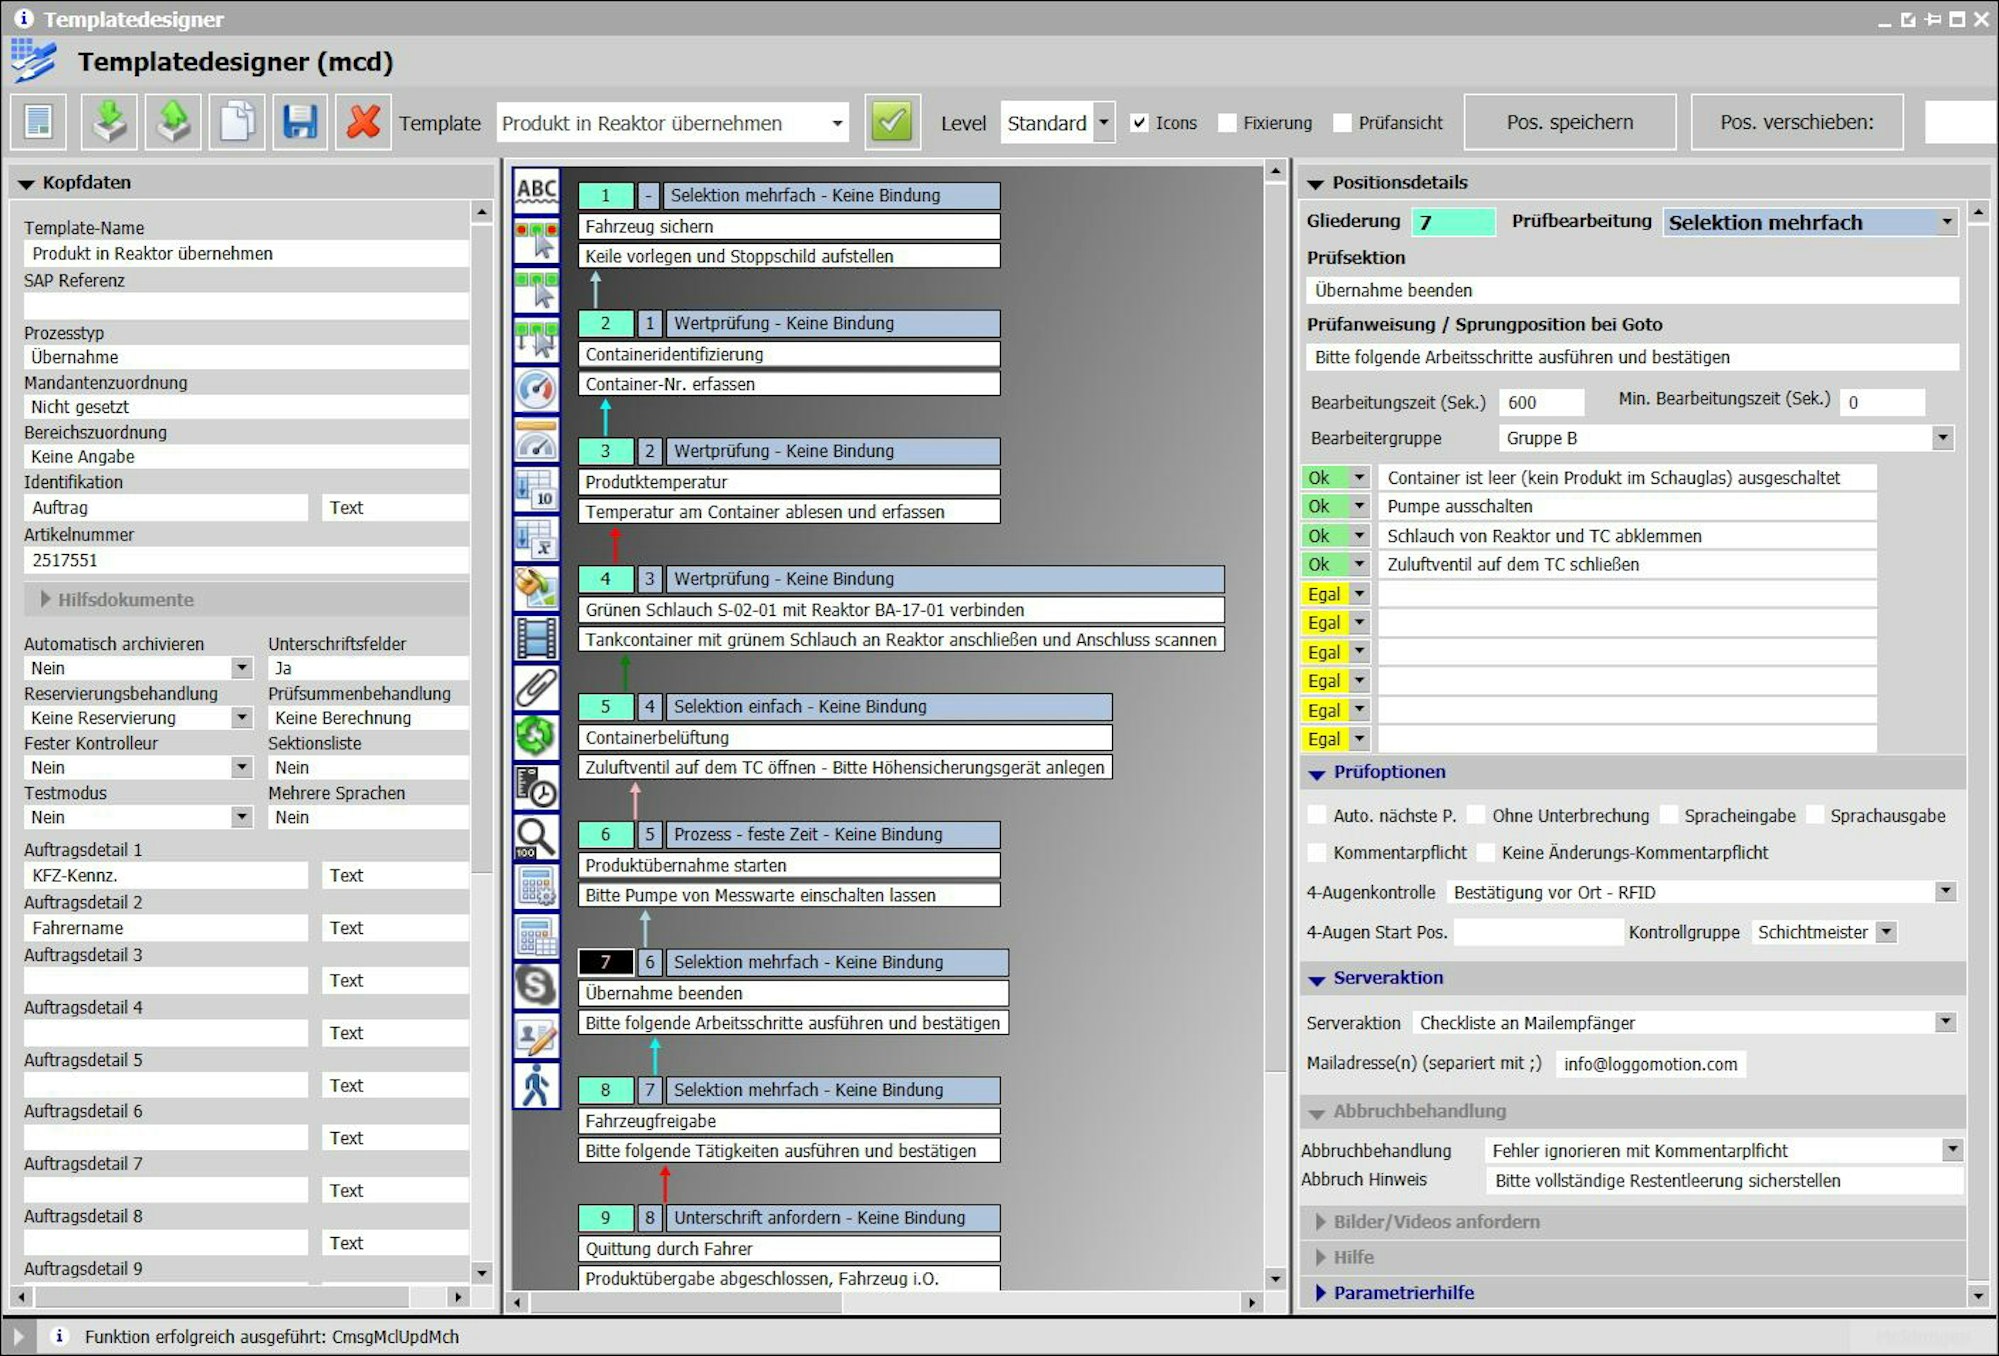
Task: Select the gauge measurement icon in palette
Action: [536, 389]
